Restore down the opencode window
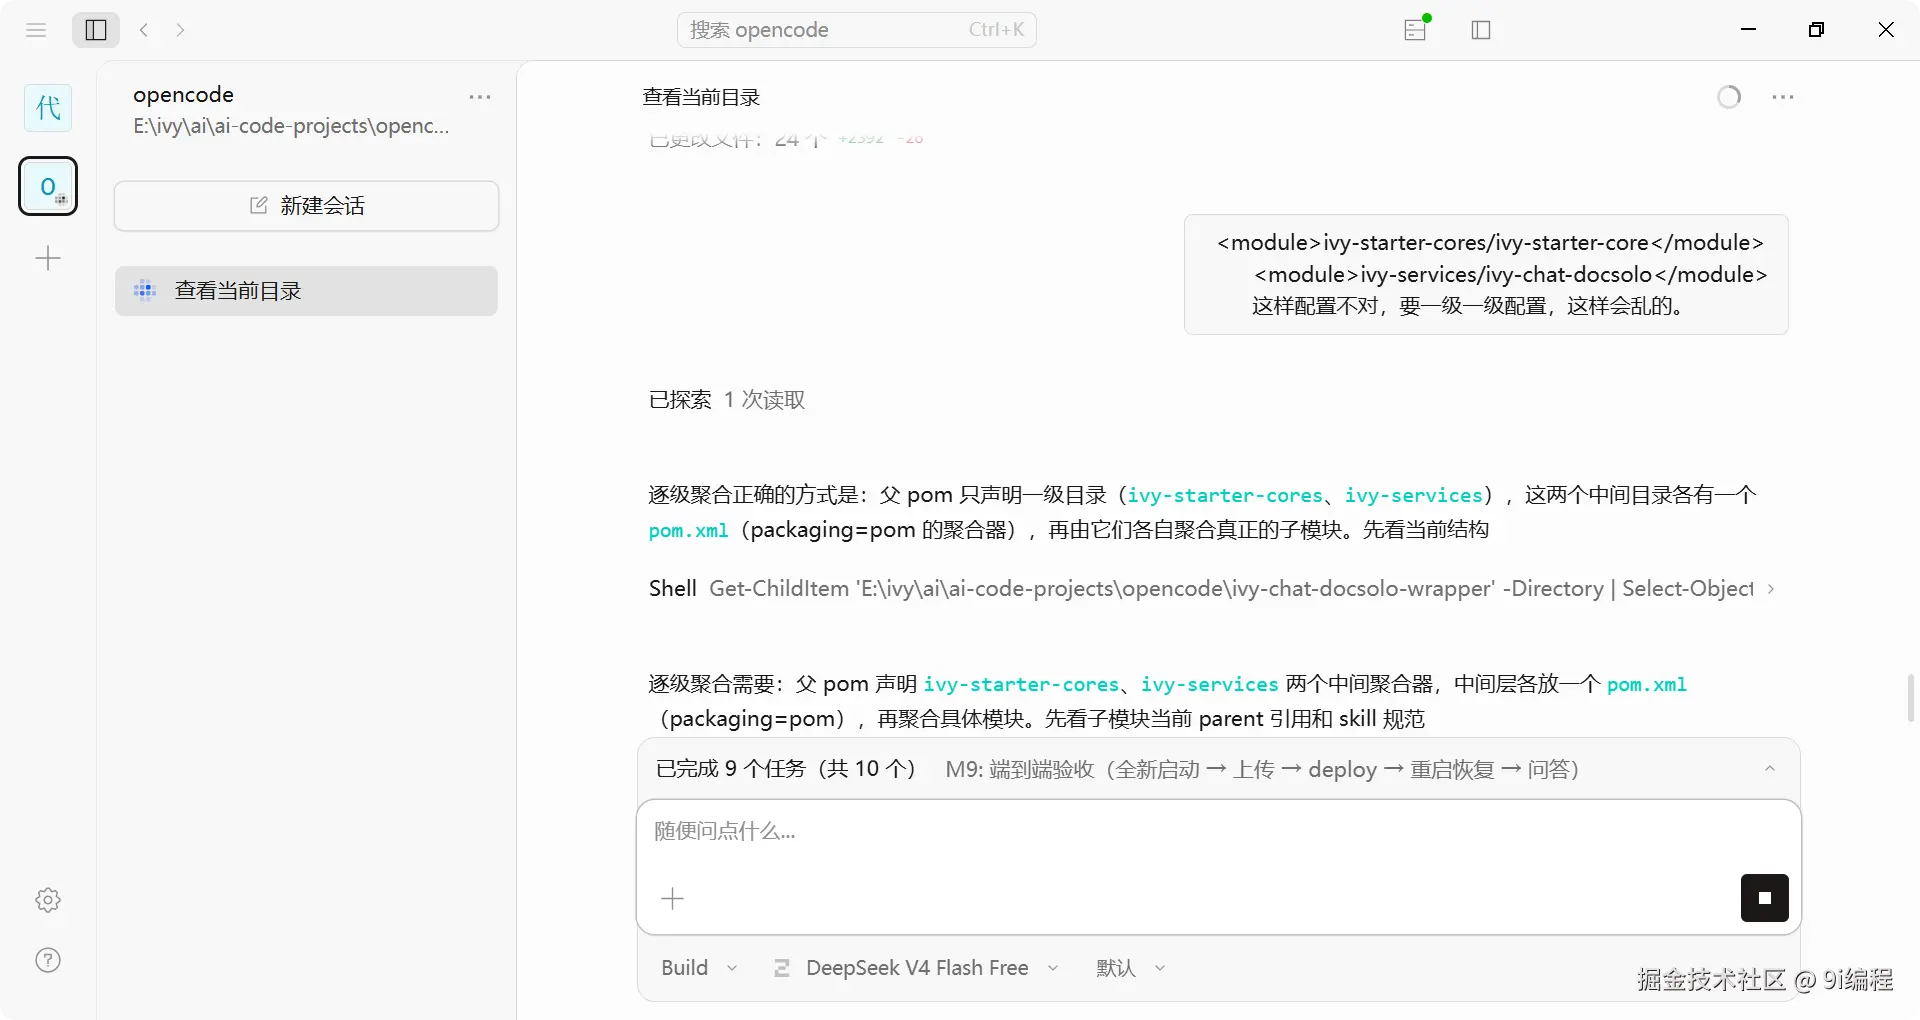The width and height of the screenshot is (1920, 1020). (x=1816, y=30)
